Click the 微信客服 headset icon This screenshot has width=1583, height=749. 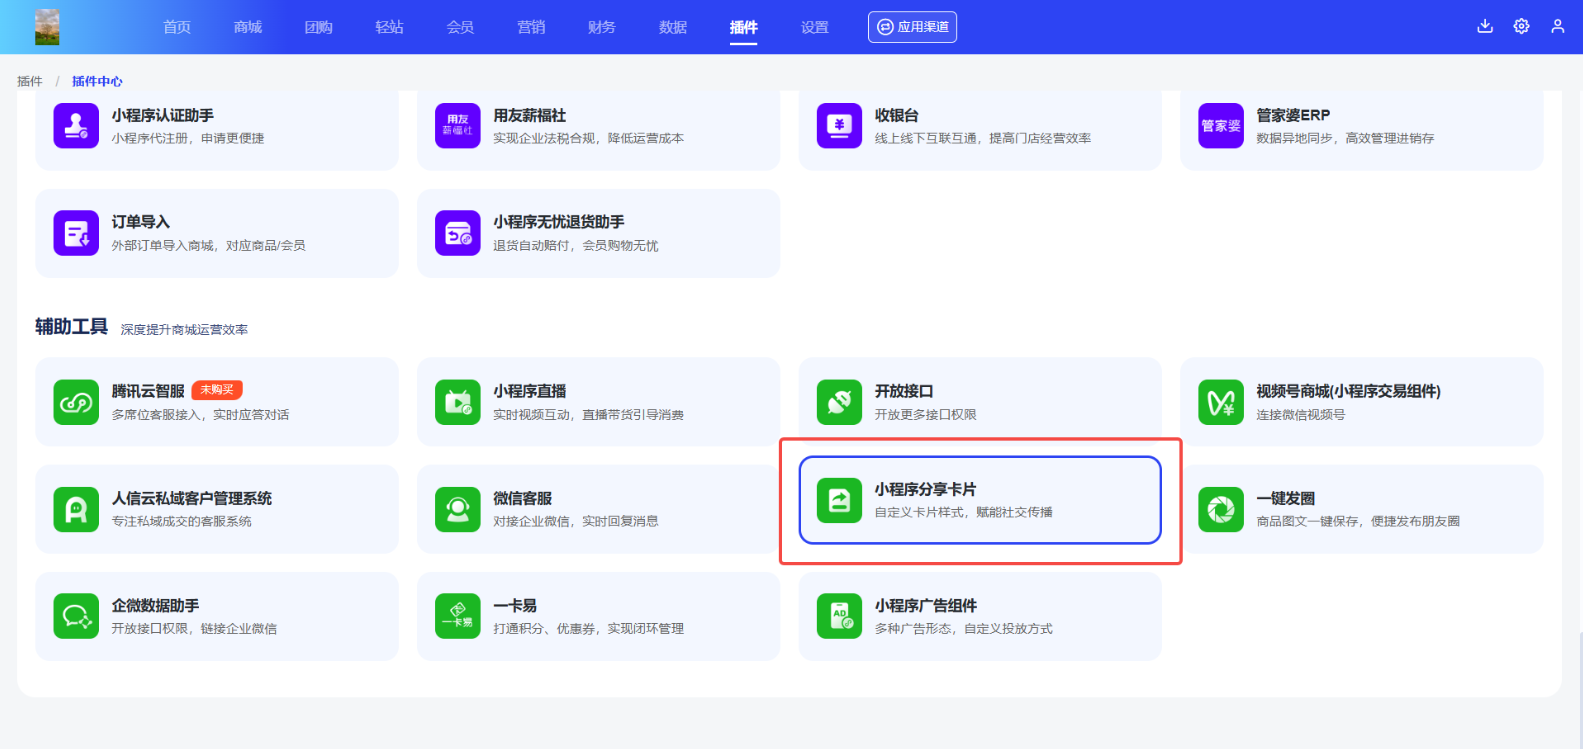coord(458,509)
